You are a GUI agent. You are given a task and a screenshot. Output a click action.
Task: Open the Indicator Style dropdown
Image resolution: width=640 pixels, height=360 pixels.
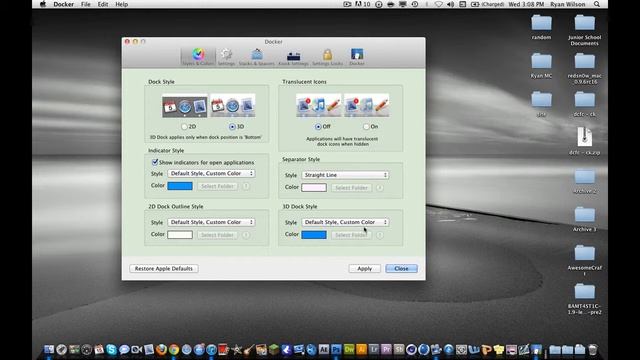211,173
